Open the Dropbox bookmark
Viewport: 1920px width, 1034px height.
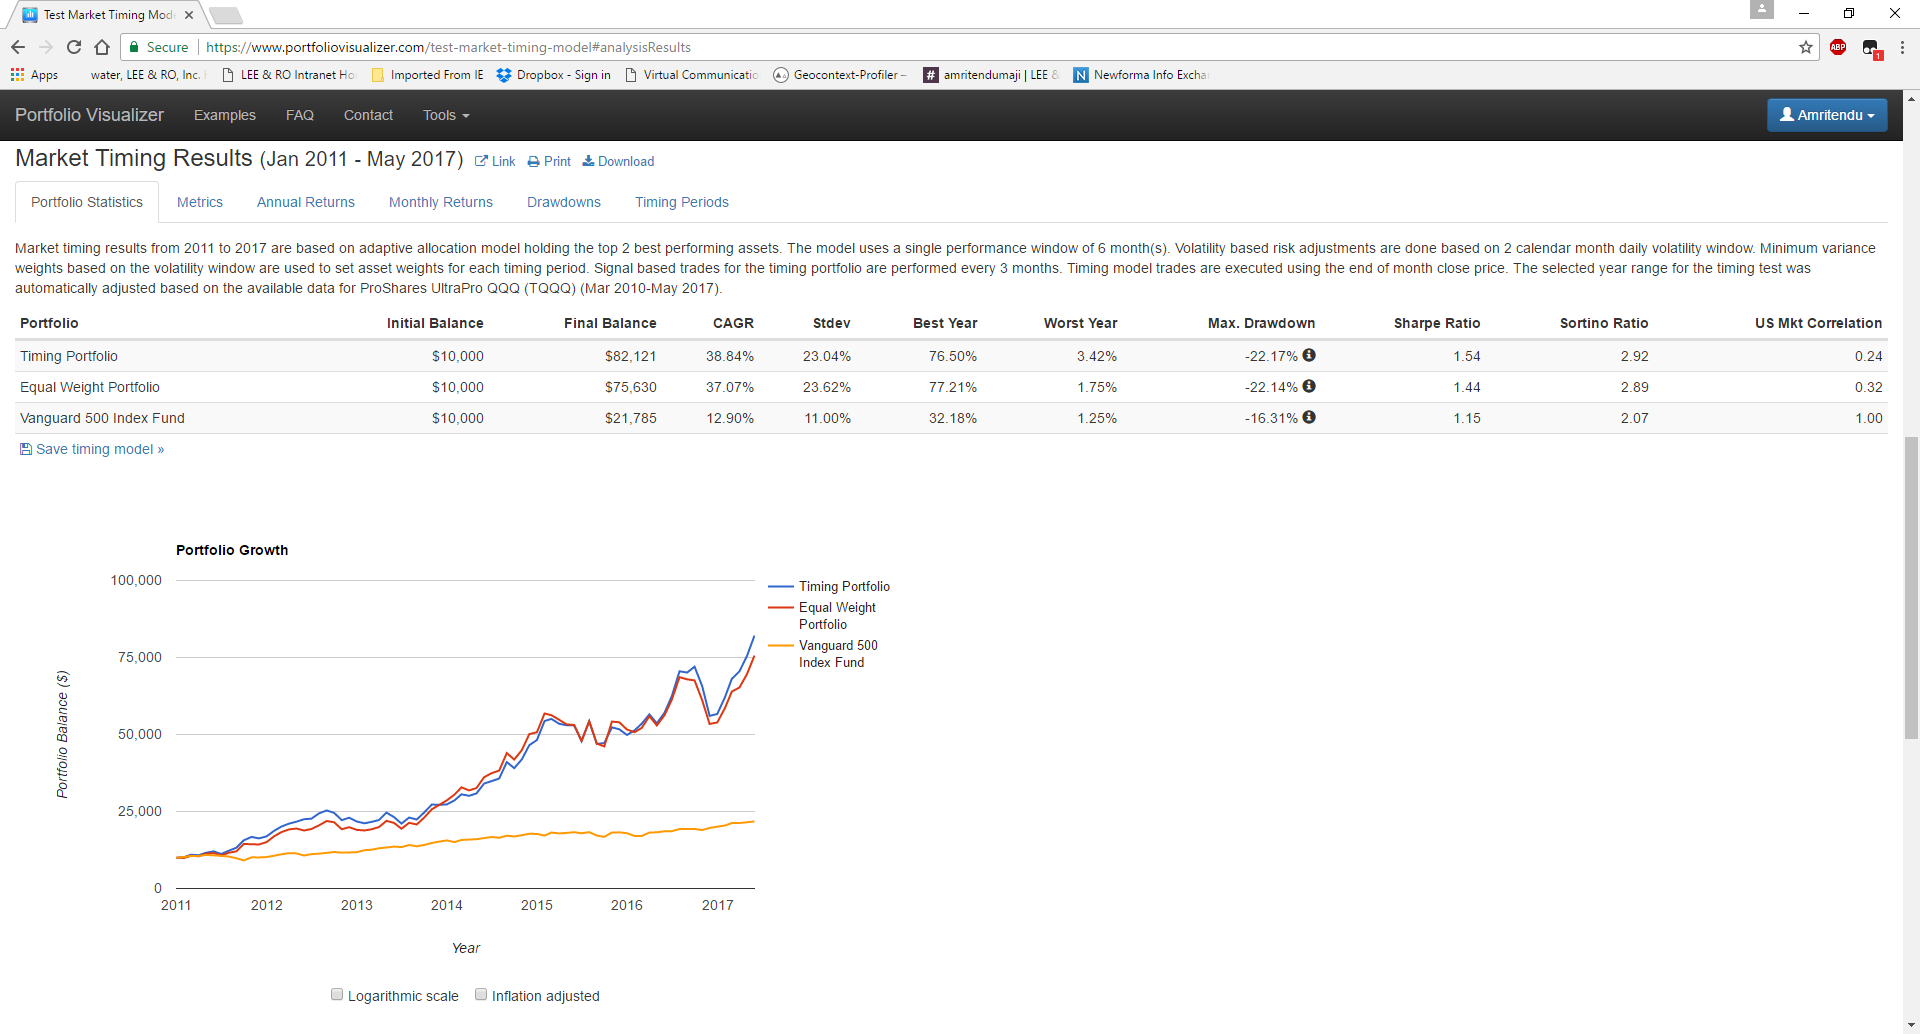(553, 75)
